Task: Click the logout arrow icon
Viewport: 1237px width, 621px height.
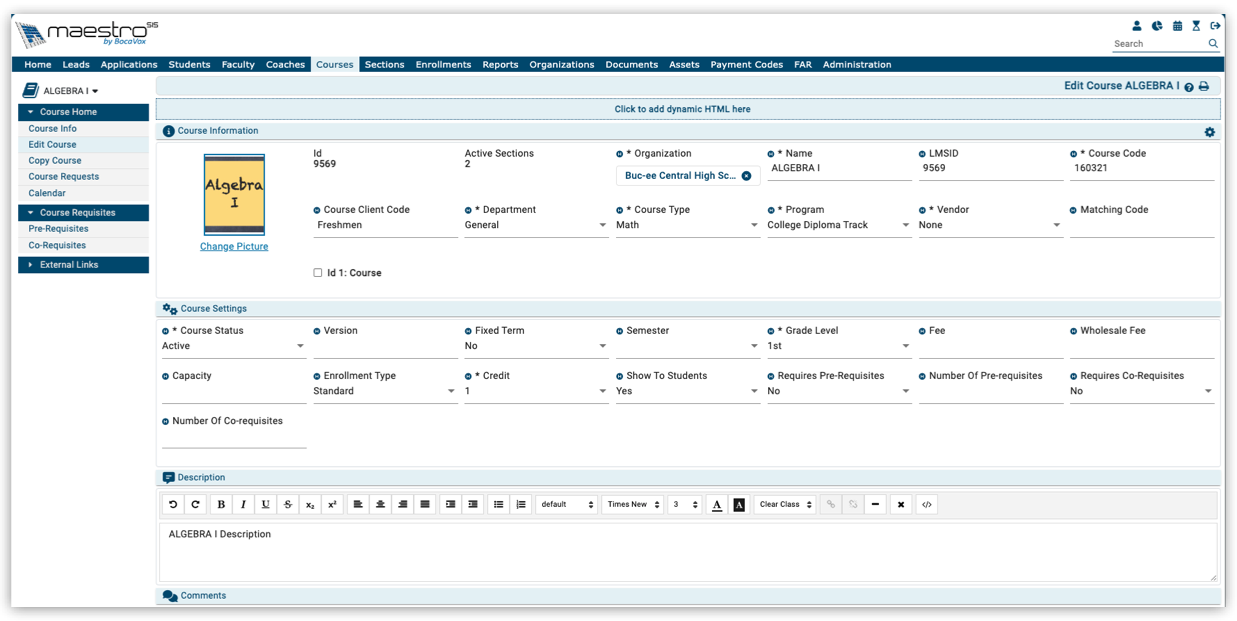Action: coord(1215,26)
